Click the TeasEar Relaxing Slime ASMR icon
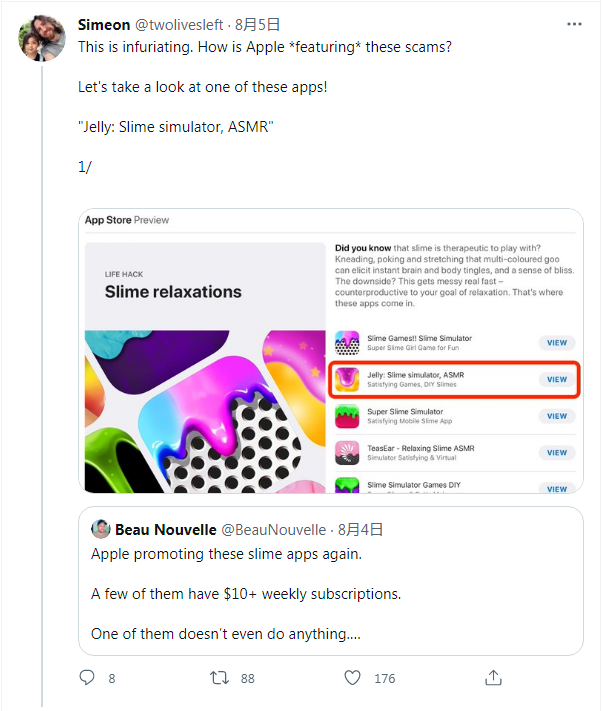602x711 pixels. [347, 452]
